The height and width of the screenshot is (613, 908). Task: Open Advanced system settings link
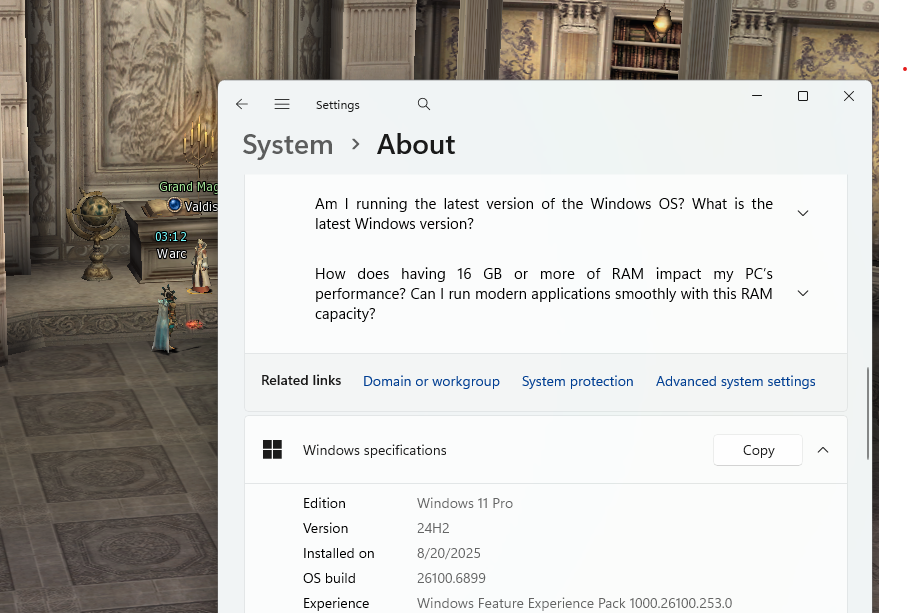pyautogui.click(x=735, y=381)
